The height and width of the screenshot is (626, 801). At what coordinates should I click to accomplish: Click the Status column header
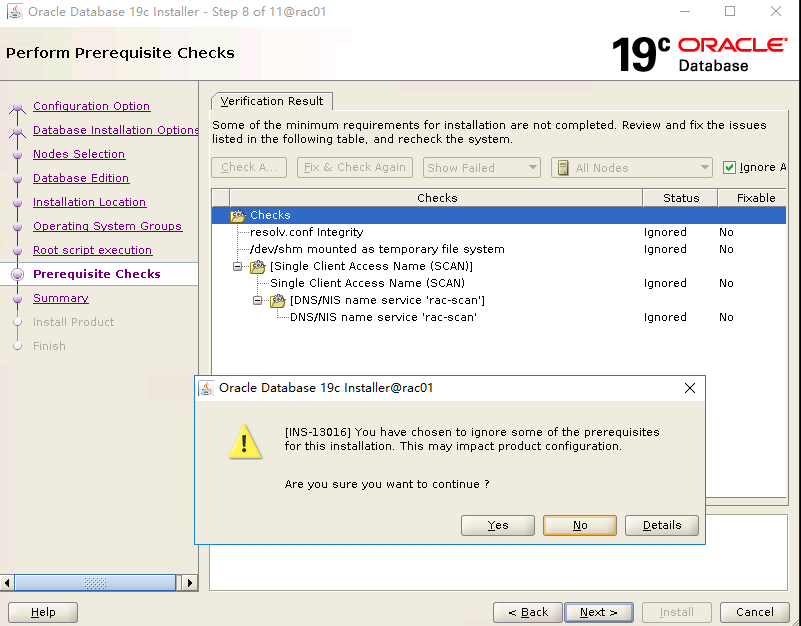(680, 198)
